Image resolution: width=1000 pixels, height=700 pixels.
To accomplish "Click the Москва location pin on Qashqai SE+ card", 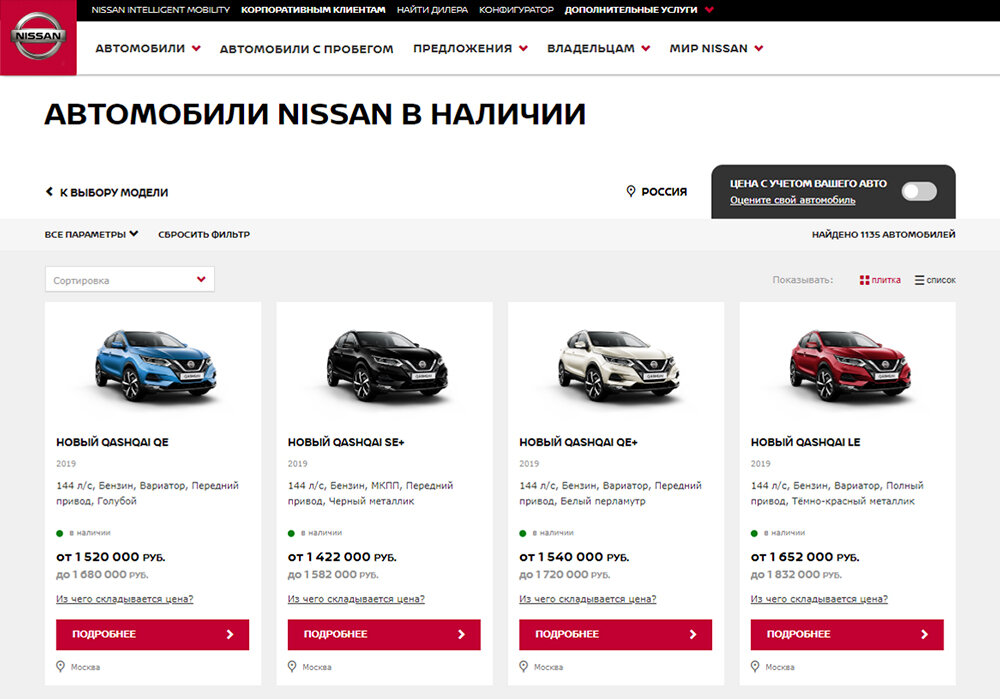I will 292,666.
